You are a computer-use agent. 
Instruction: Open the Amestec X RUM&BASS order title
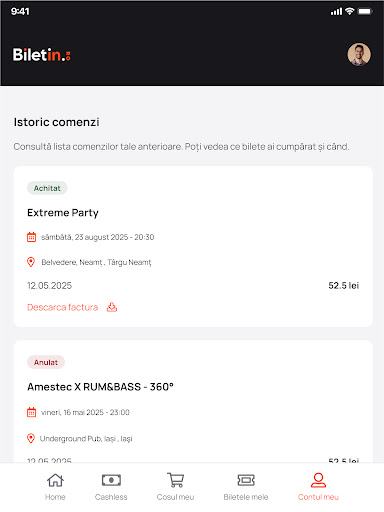(100, 387)
